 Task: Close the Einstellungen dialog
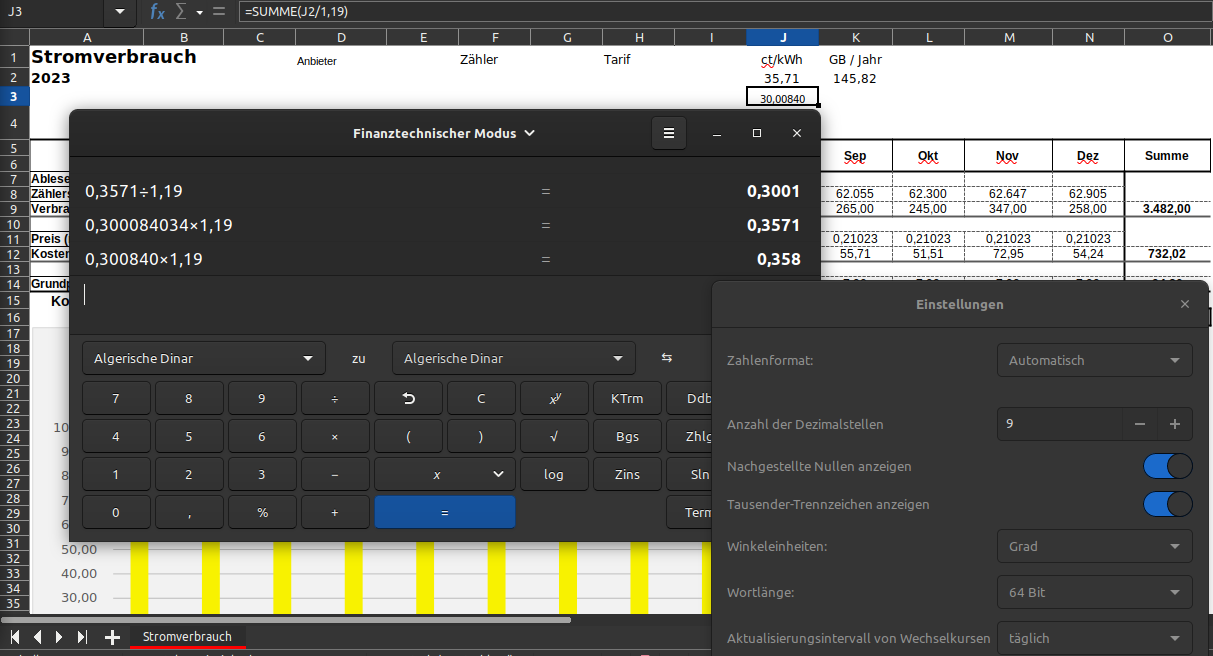pyautogui.click(x=1185, y=304)
